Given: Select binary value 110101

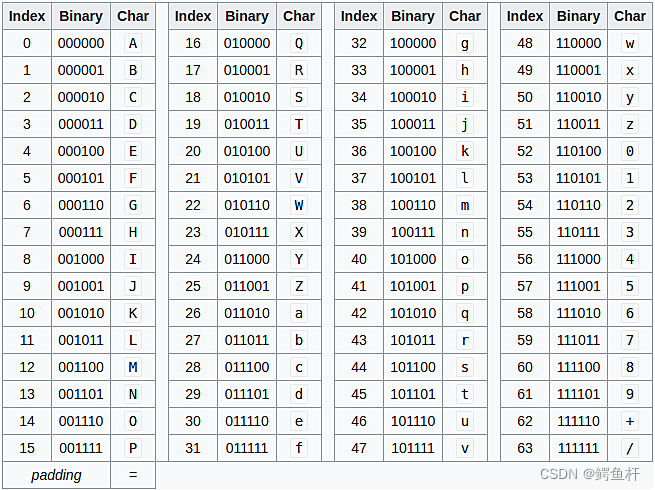Looking at the screenshot, I should click(579, 178).
